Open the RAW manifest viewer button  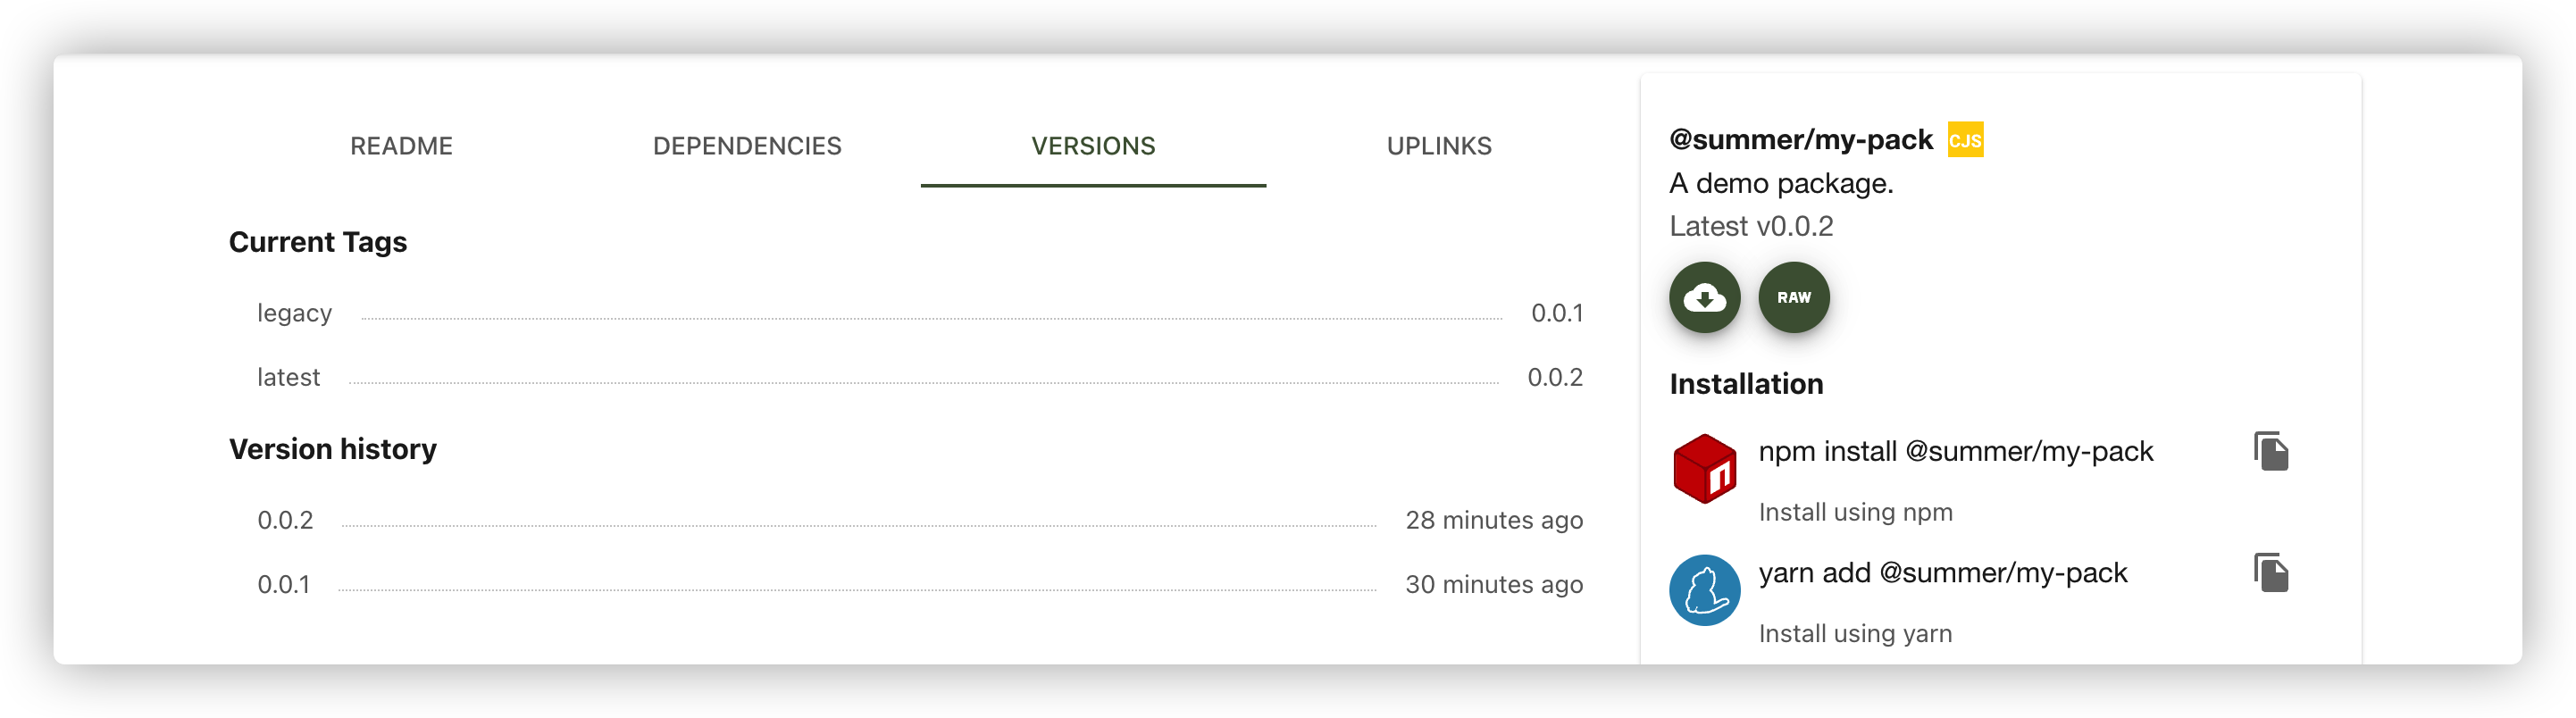1793,297
